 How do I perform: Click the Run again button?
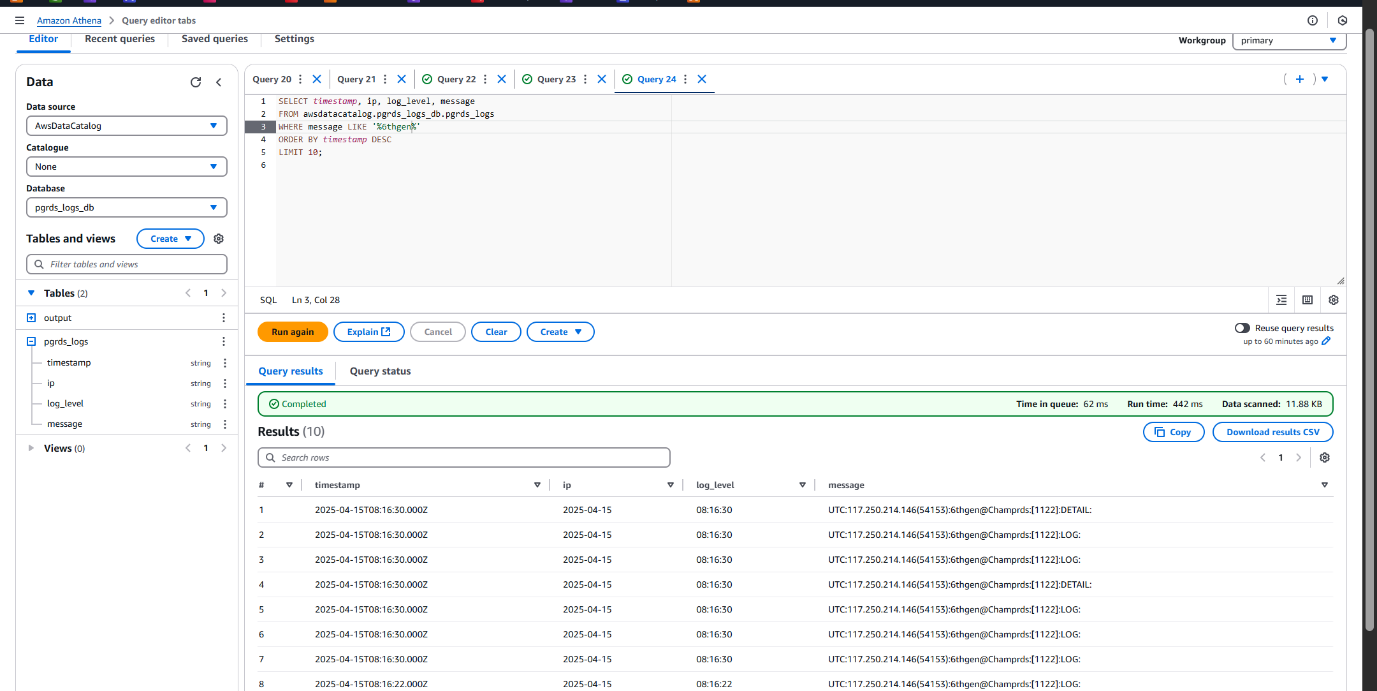pyautogui.click(x=293, y=332)
